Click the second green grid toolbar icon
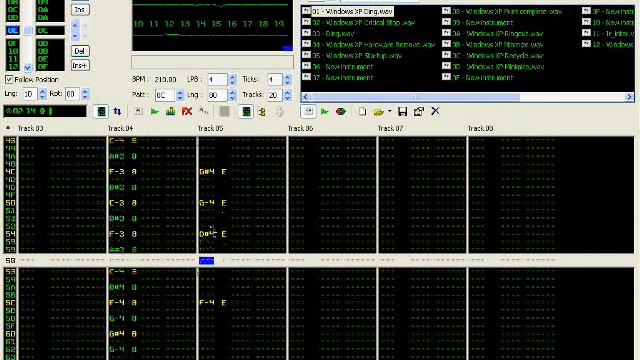Image resolution: width=640 pixels, height=360 pixels. click(x=246, y=111)
